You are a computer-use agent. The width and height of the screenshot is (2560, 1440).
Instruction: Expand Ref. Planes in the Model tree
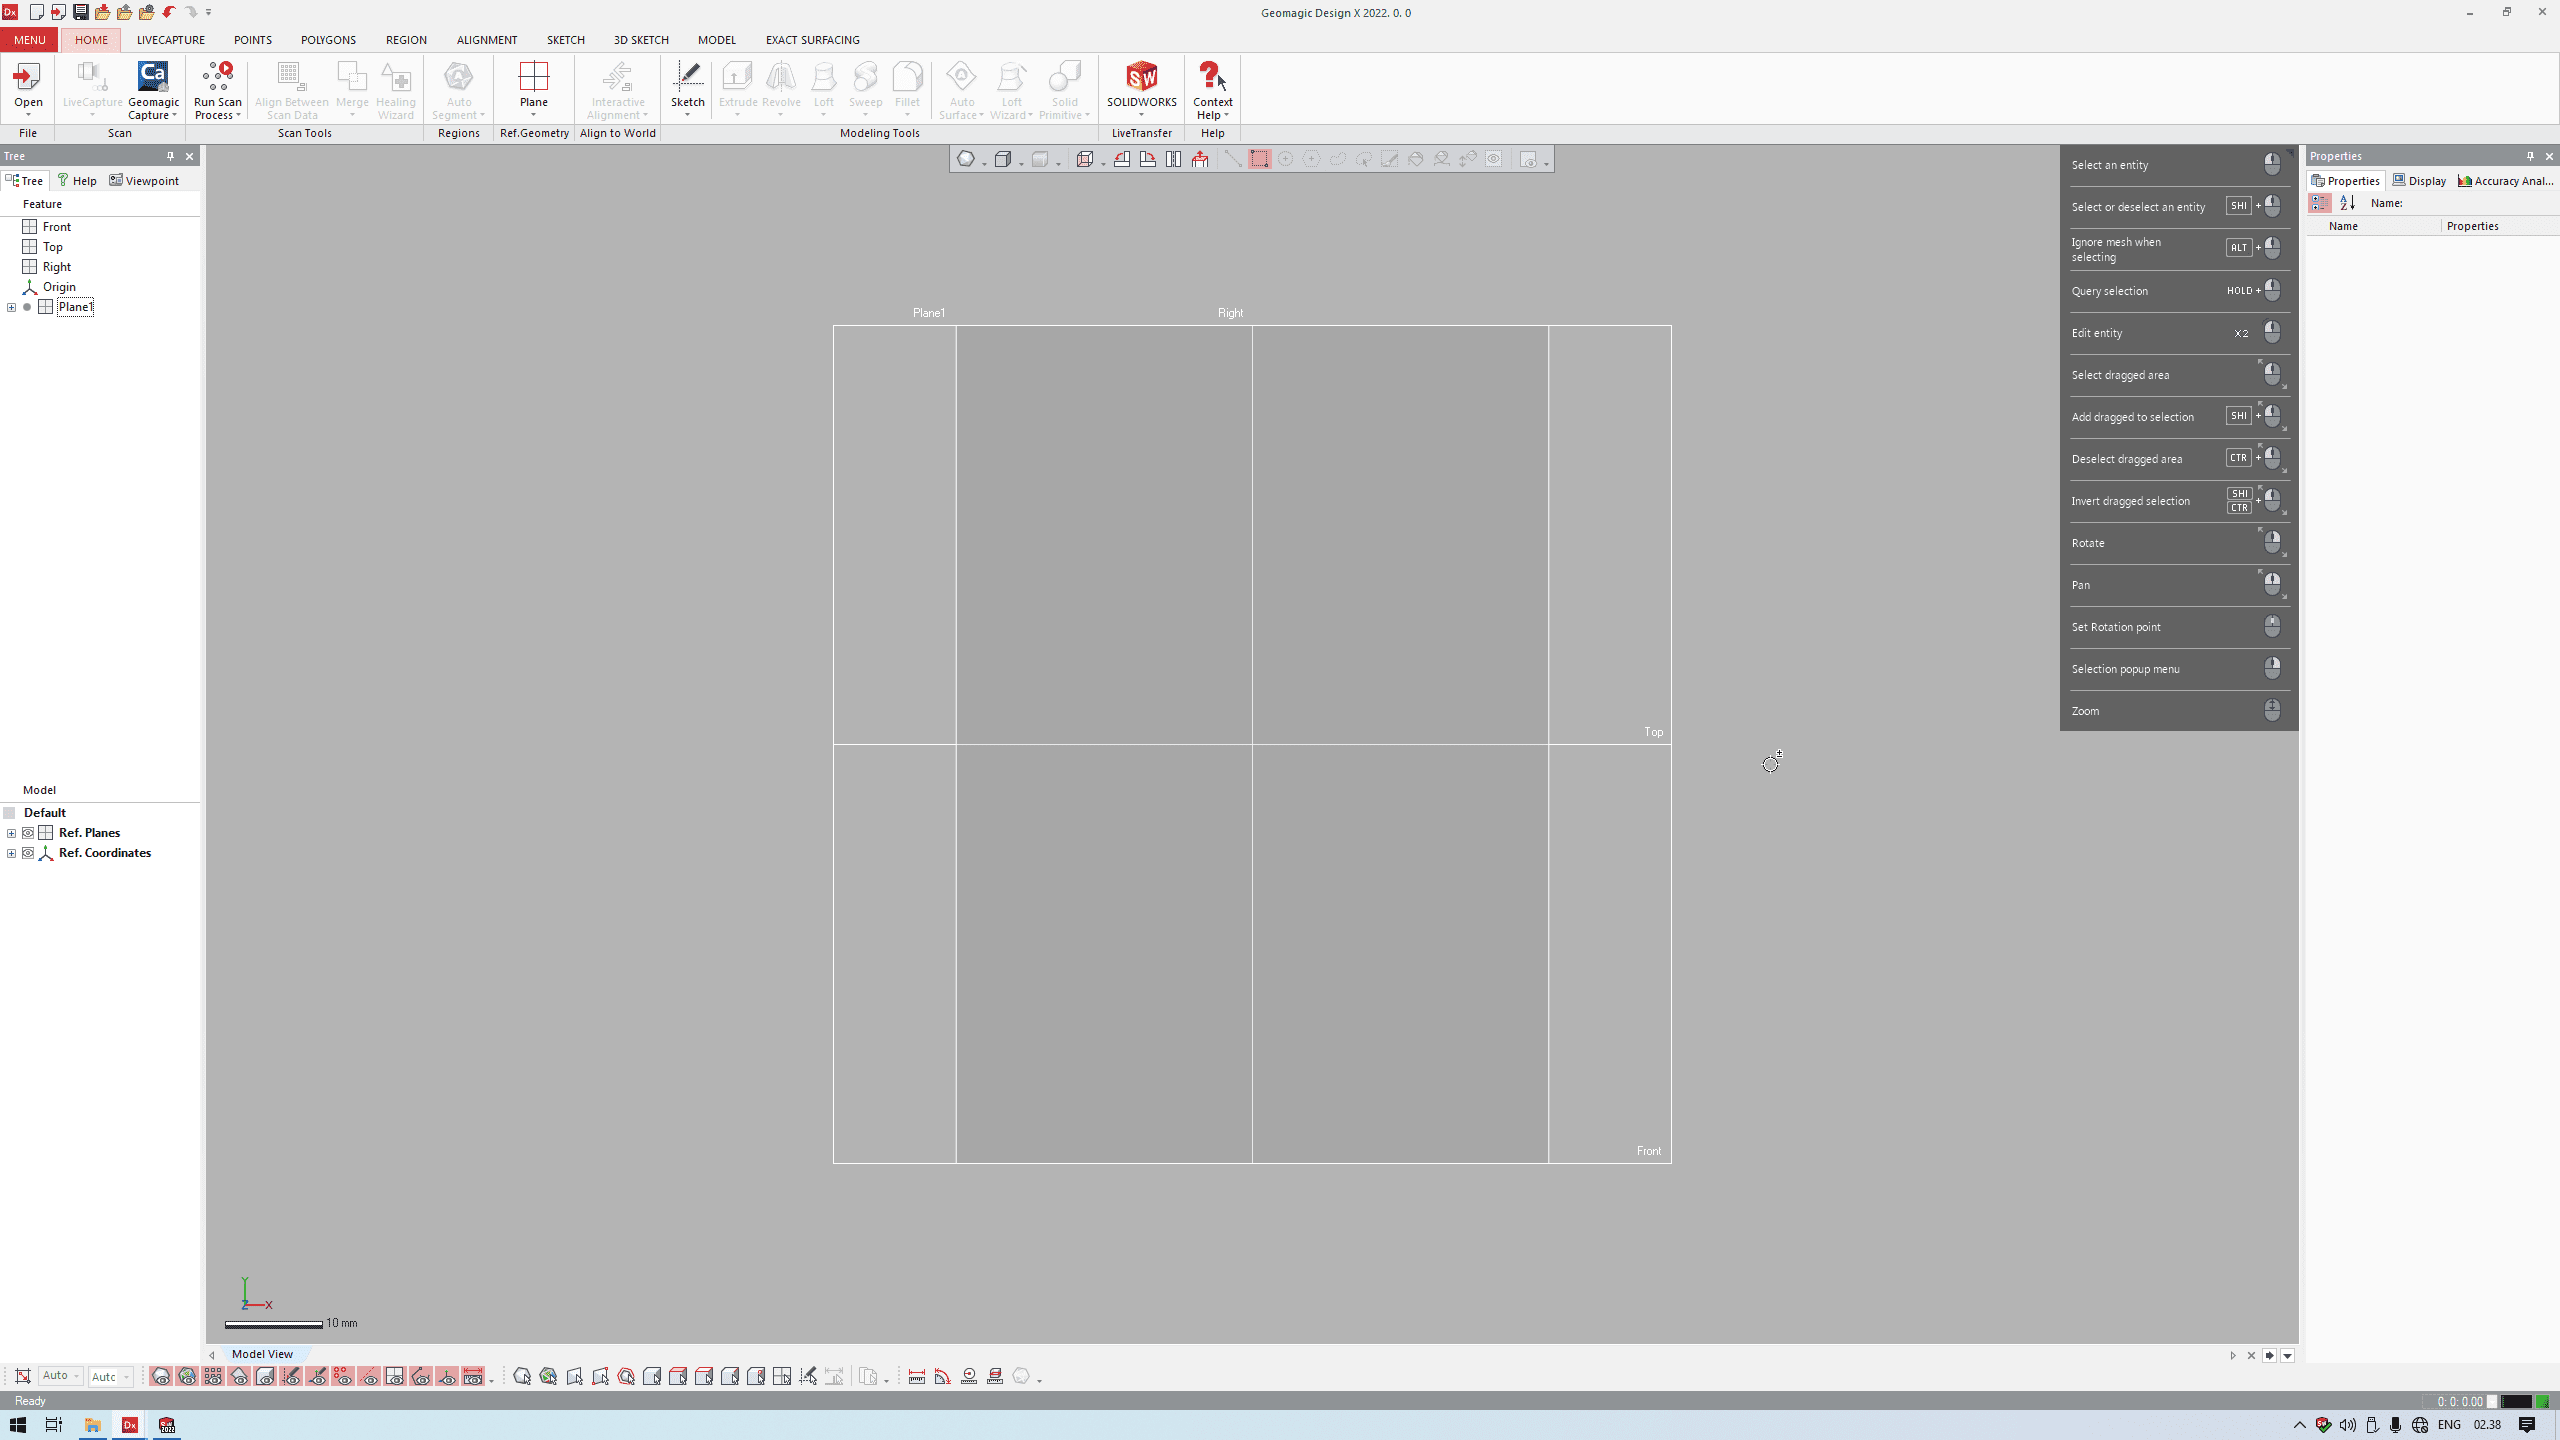tap(11, 833)
